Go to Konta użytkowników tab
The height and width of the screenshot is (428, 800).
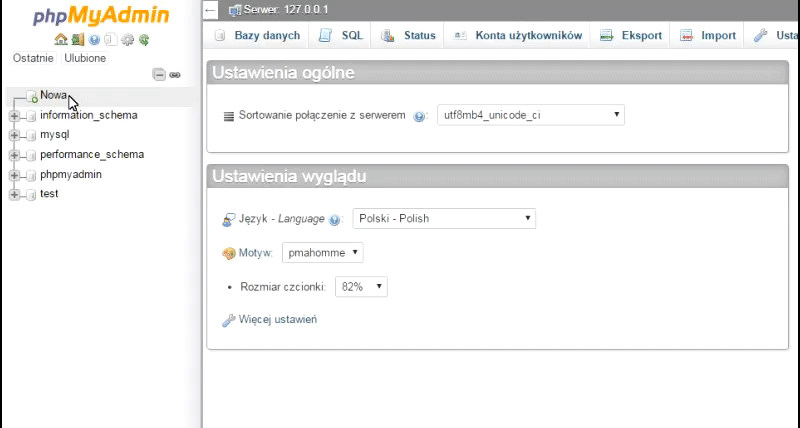(x=517, y=35)
